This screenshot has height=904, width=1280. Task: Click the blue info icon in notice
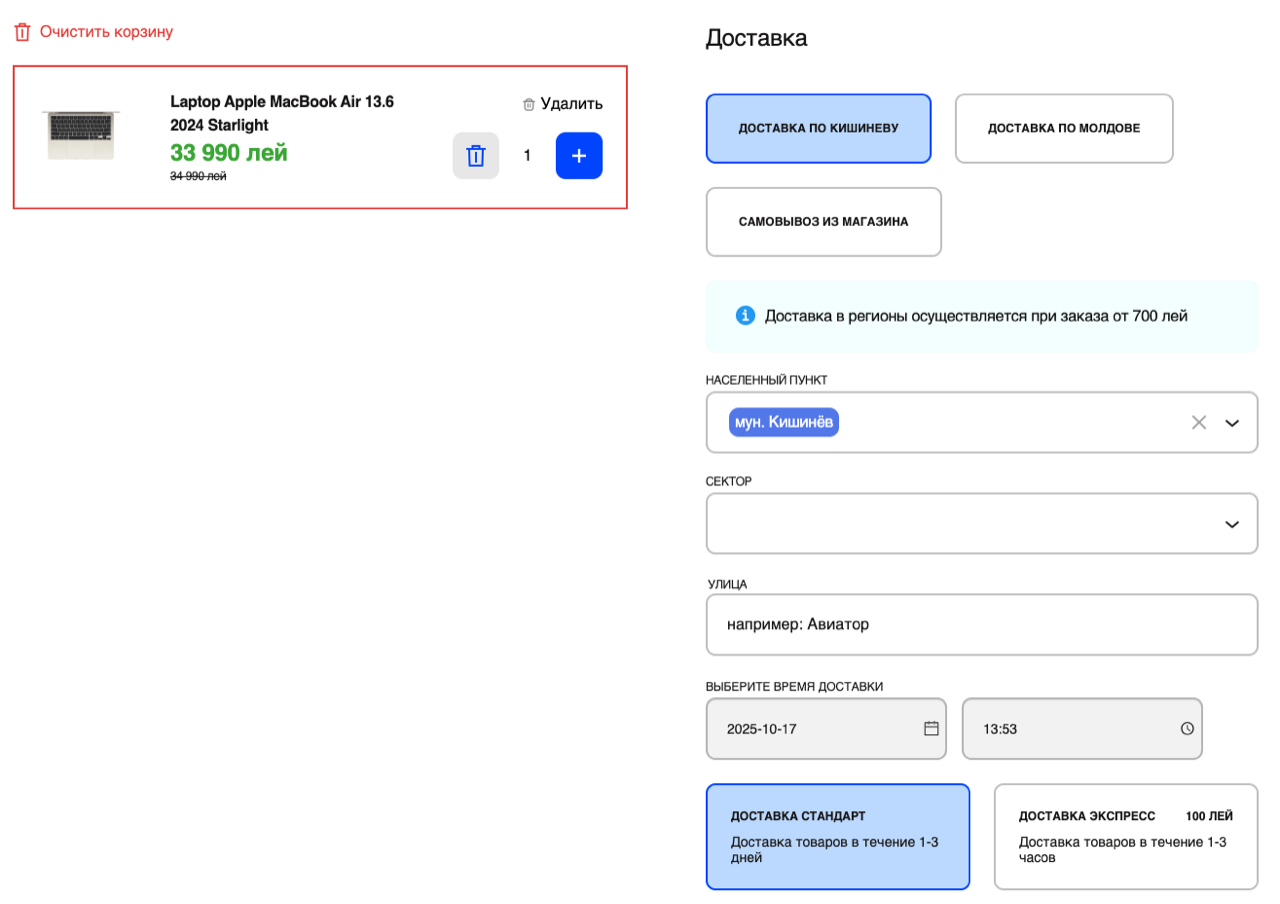tap(745, 316)
